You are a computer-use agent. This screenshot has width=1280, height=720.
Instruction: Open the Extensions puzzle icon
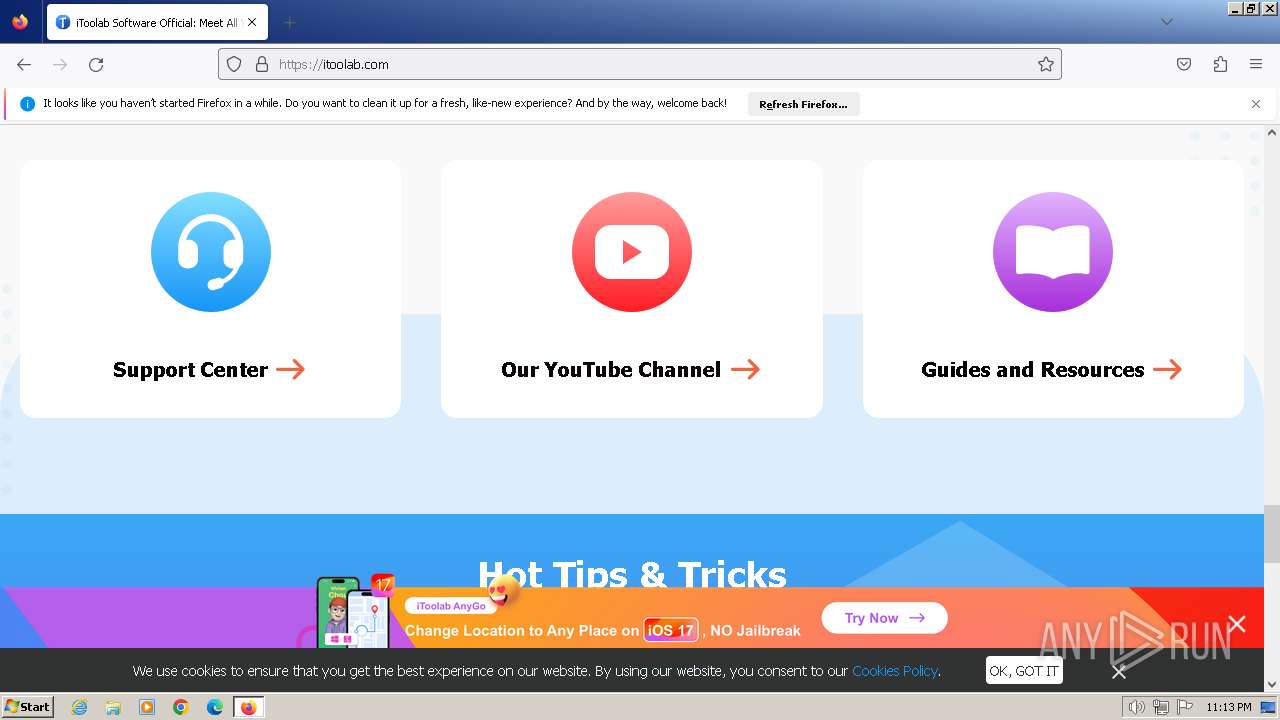pyautogui.click(x=1220, y=64)
